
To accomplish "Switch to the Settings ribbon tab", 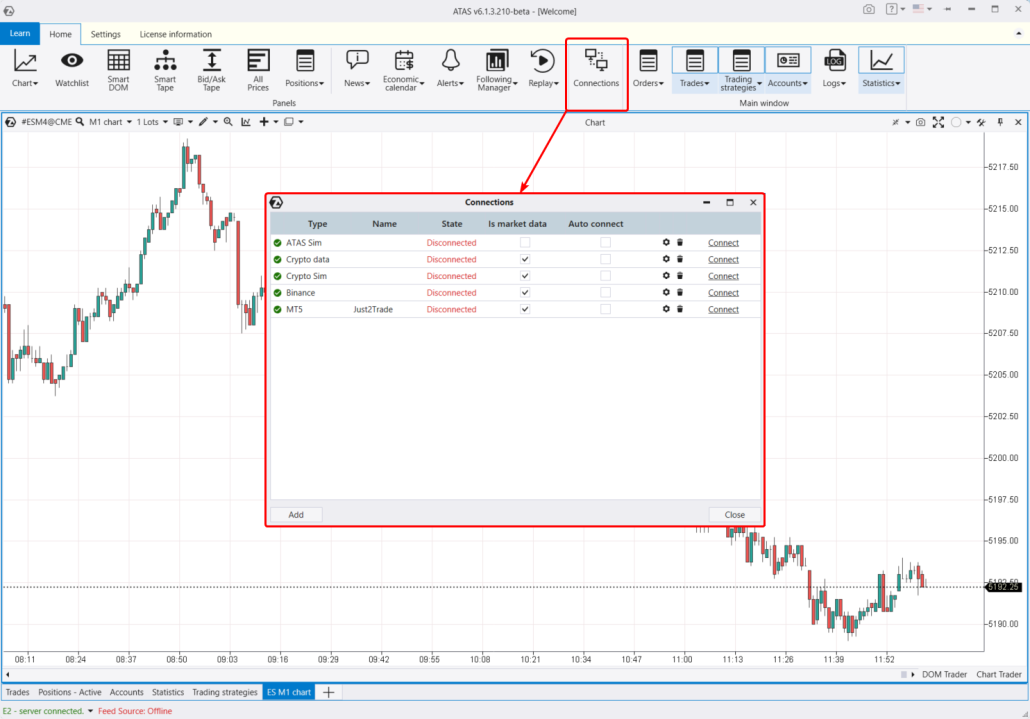I will pyautogui.click(x=105, y=34).
